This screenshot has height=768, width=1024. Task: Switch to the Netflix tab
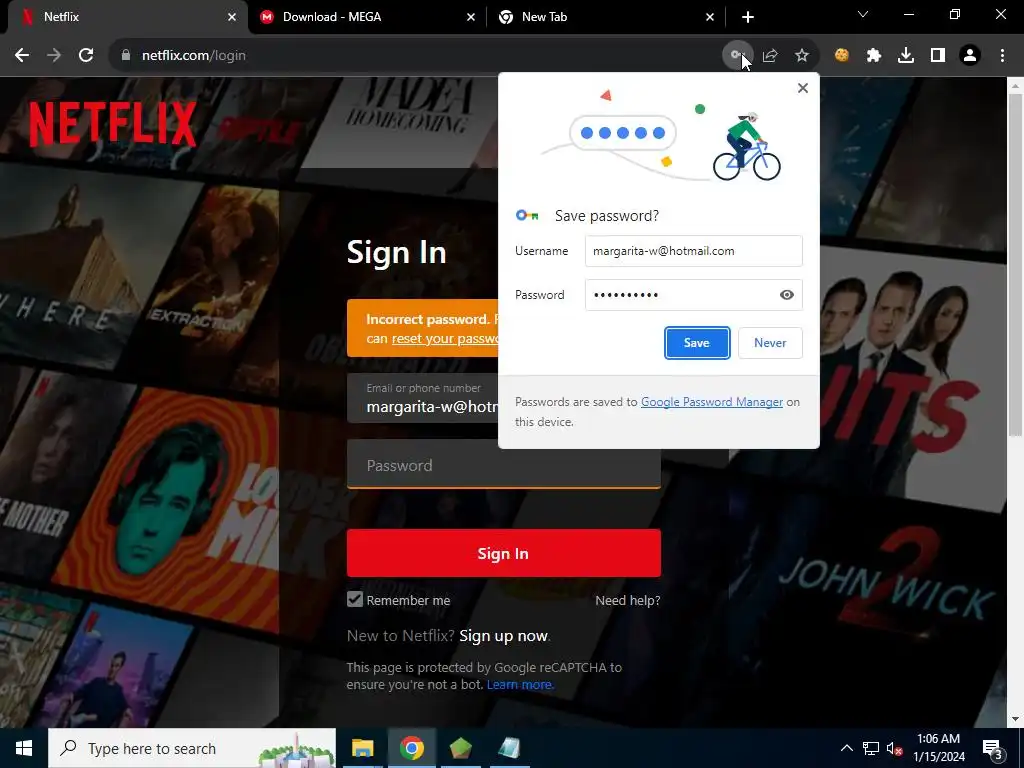(124, 17)
